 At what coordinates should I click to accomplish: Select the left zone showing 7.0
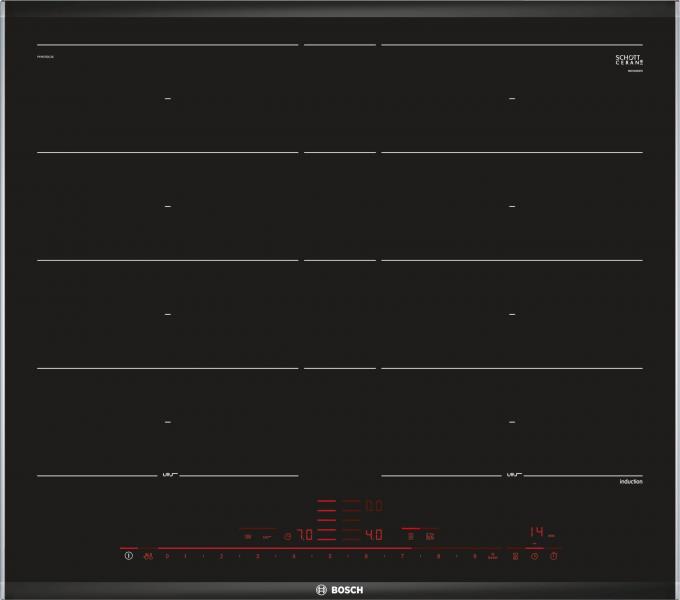click(x=304, y=535)
